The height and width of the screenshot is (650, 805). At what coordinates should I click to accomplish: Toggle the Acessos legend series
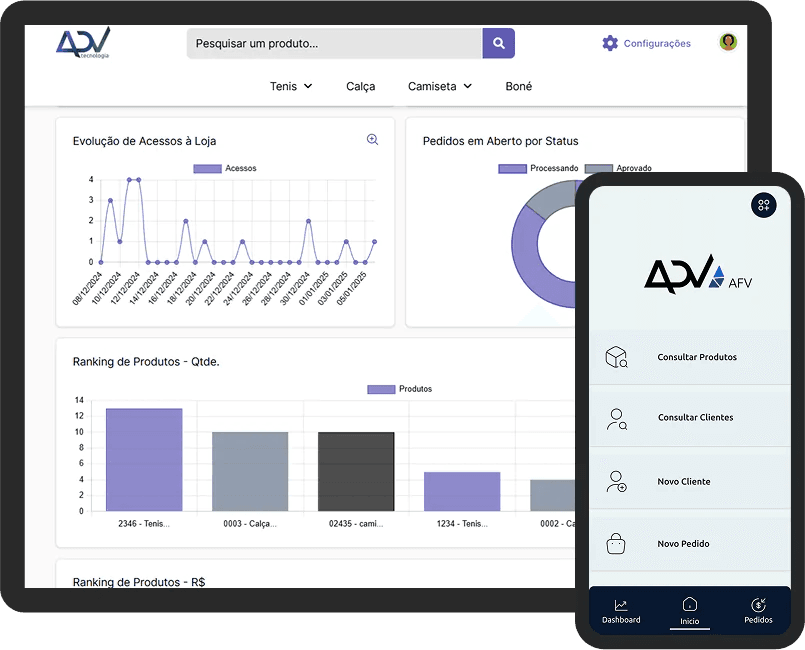[x=225, y=169]
